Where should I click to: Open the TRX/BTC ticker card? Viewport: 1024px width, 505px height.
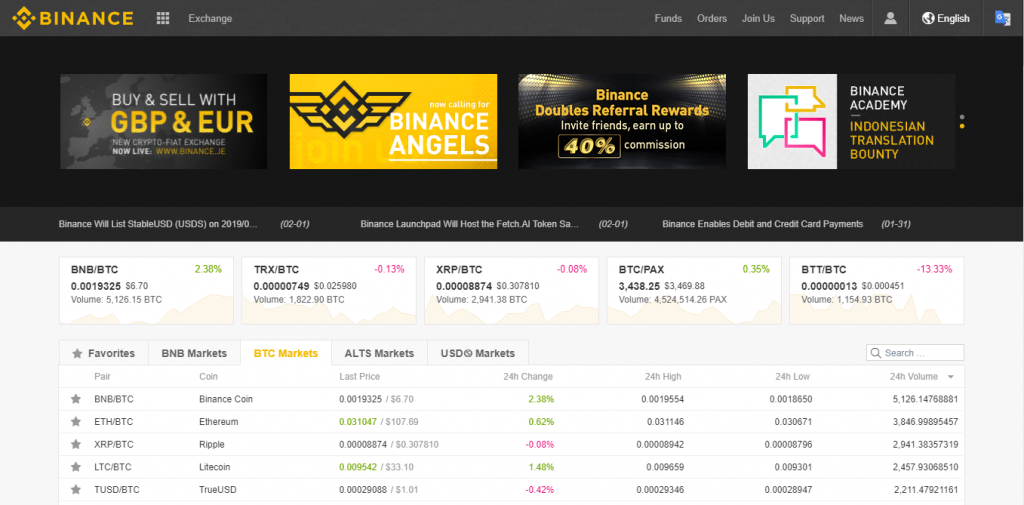(x=328, y=291)
